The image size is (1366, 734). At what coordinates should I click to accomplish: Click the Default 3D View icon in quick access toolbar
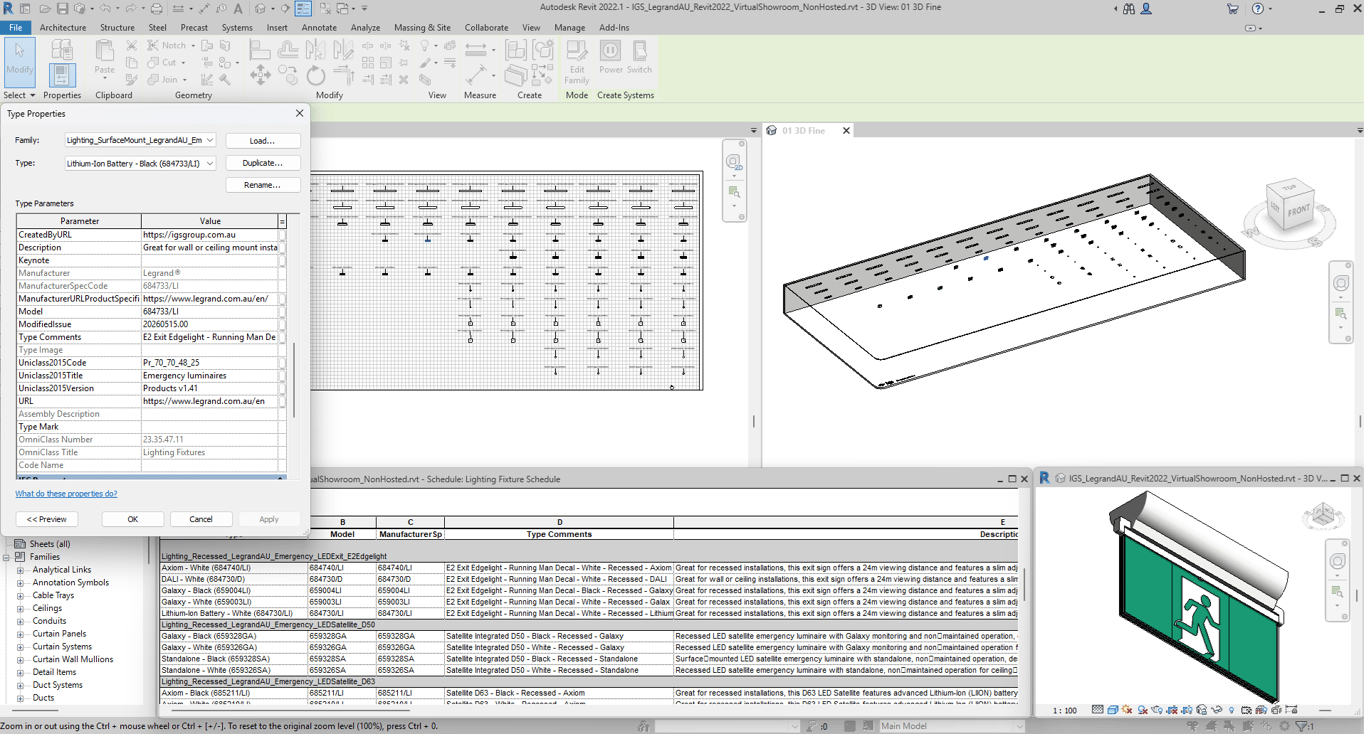click(260, 9)
